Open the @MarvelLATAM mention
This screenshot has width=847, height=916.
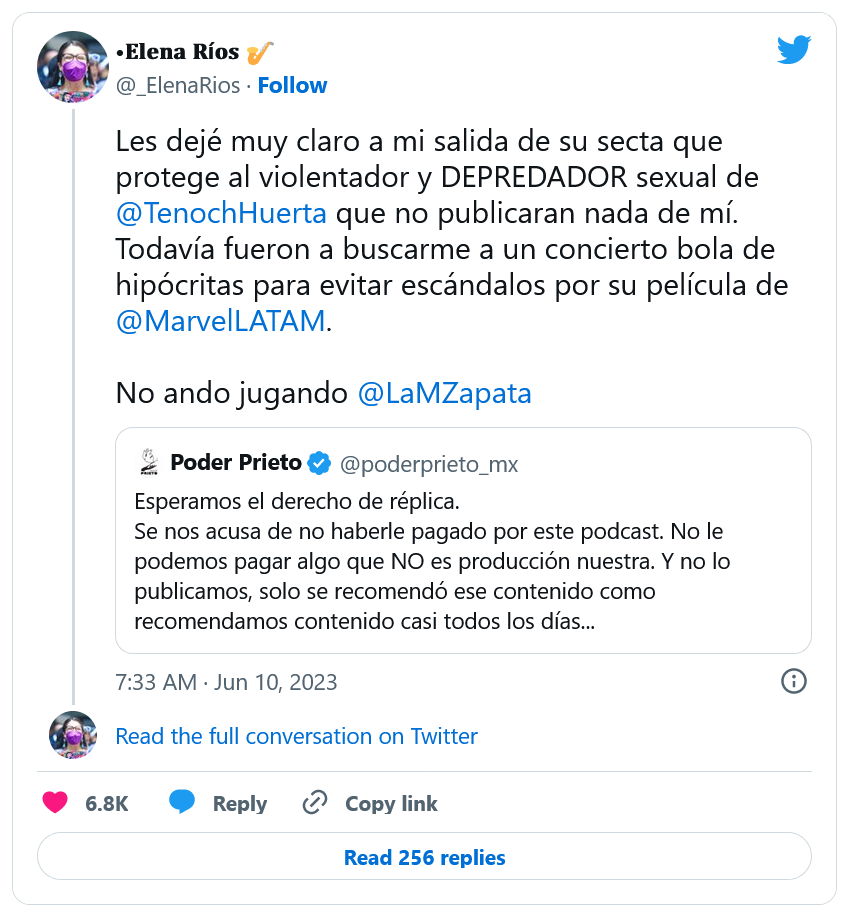coord(220,321)
